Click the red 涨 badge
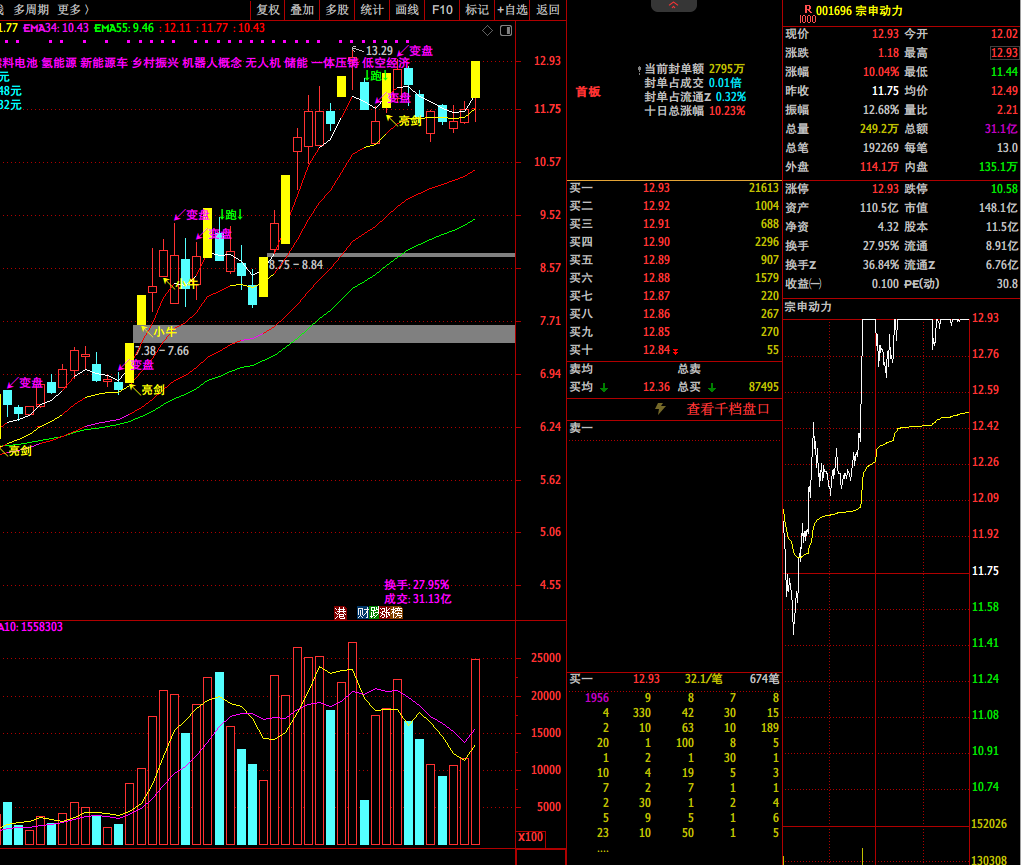 coord(384,613)
